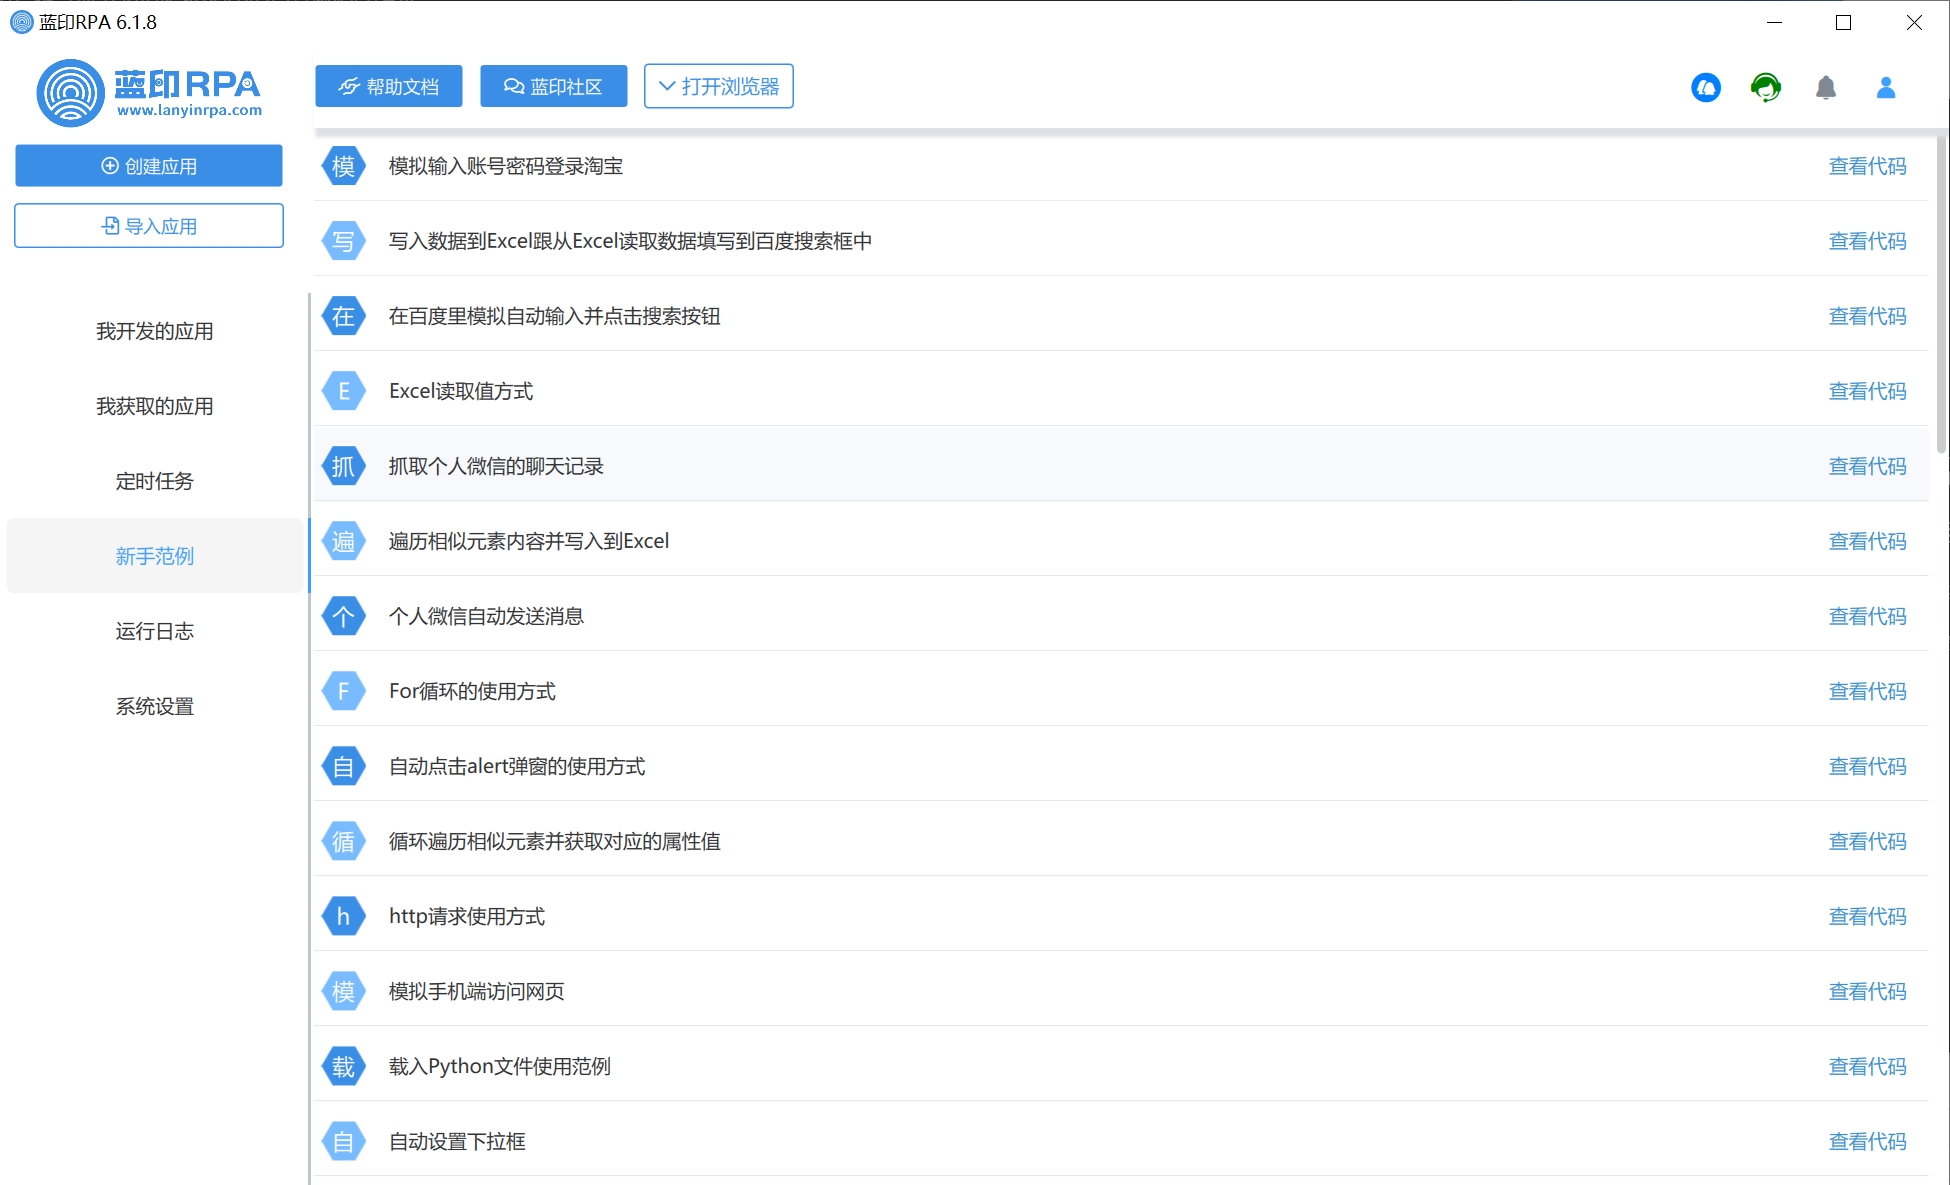Screen dimensions: 1950x1185
Task: Open the blue cloud icon in header
Action: click(x=1706, y=88)
